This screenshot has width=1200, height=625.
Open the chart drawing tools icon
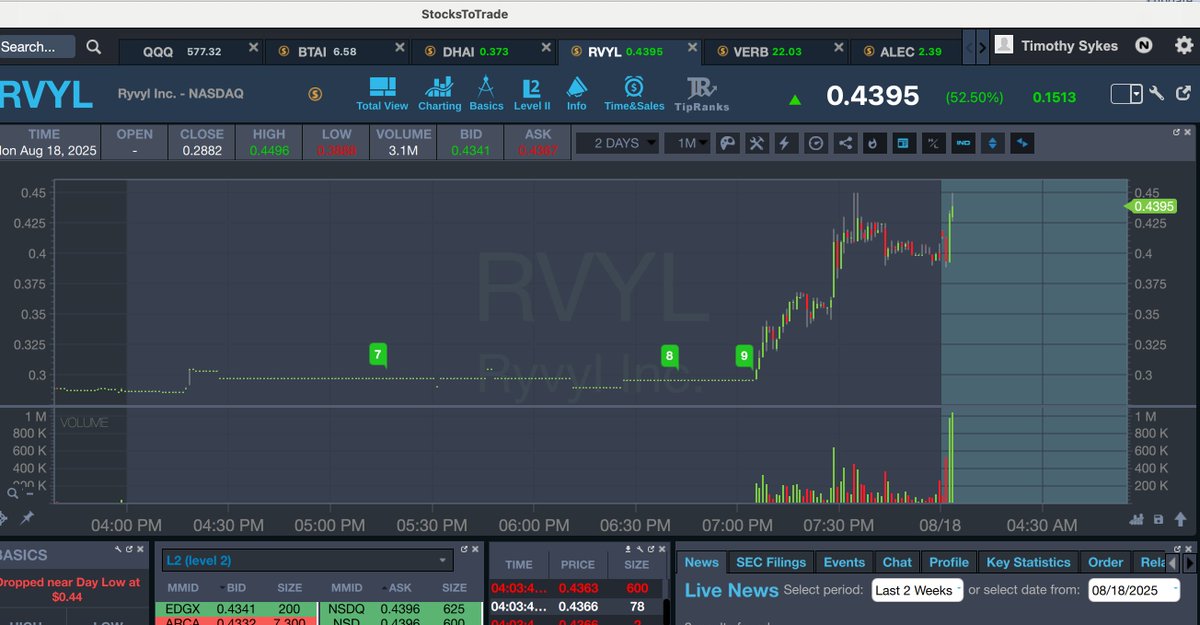[x=757, y=143]
